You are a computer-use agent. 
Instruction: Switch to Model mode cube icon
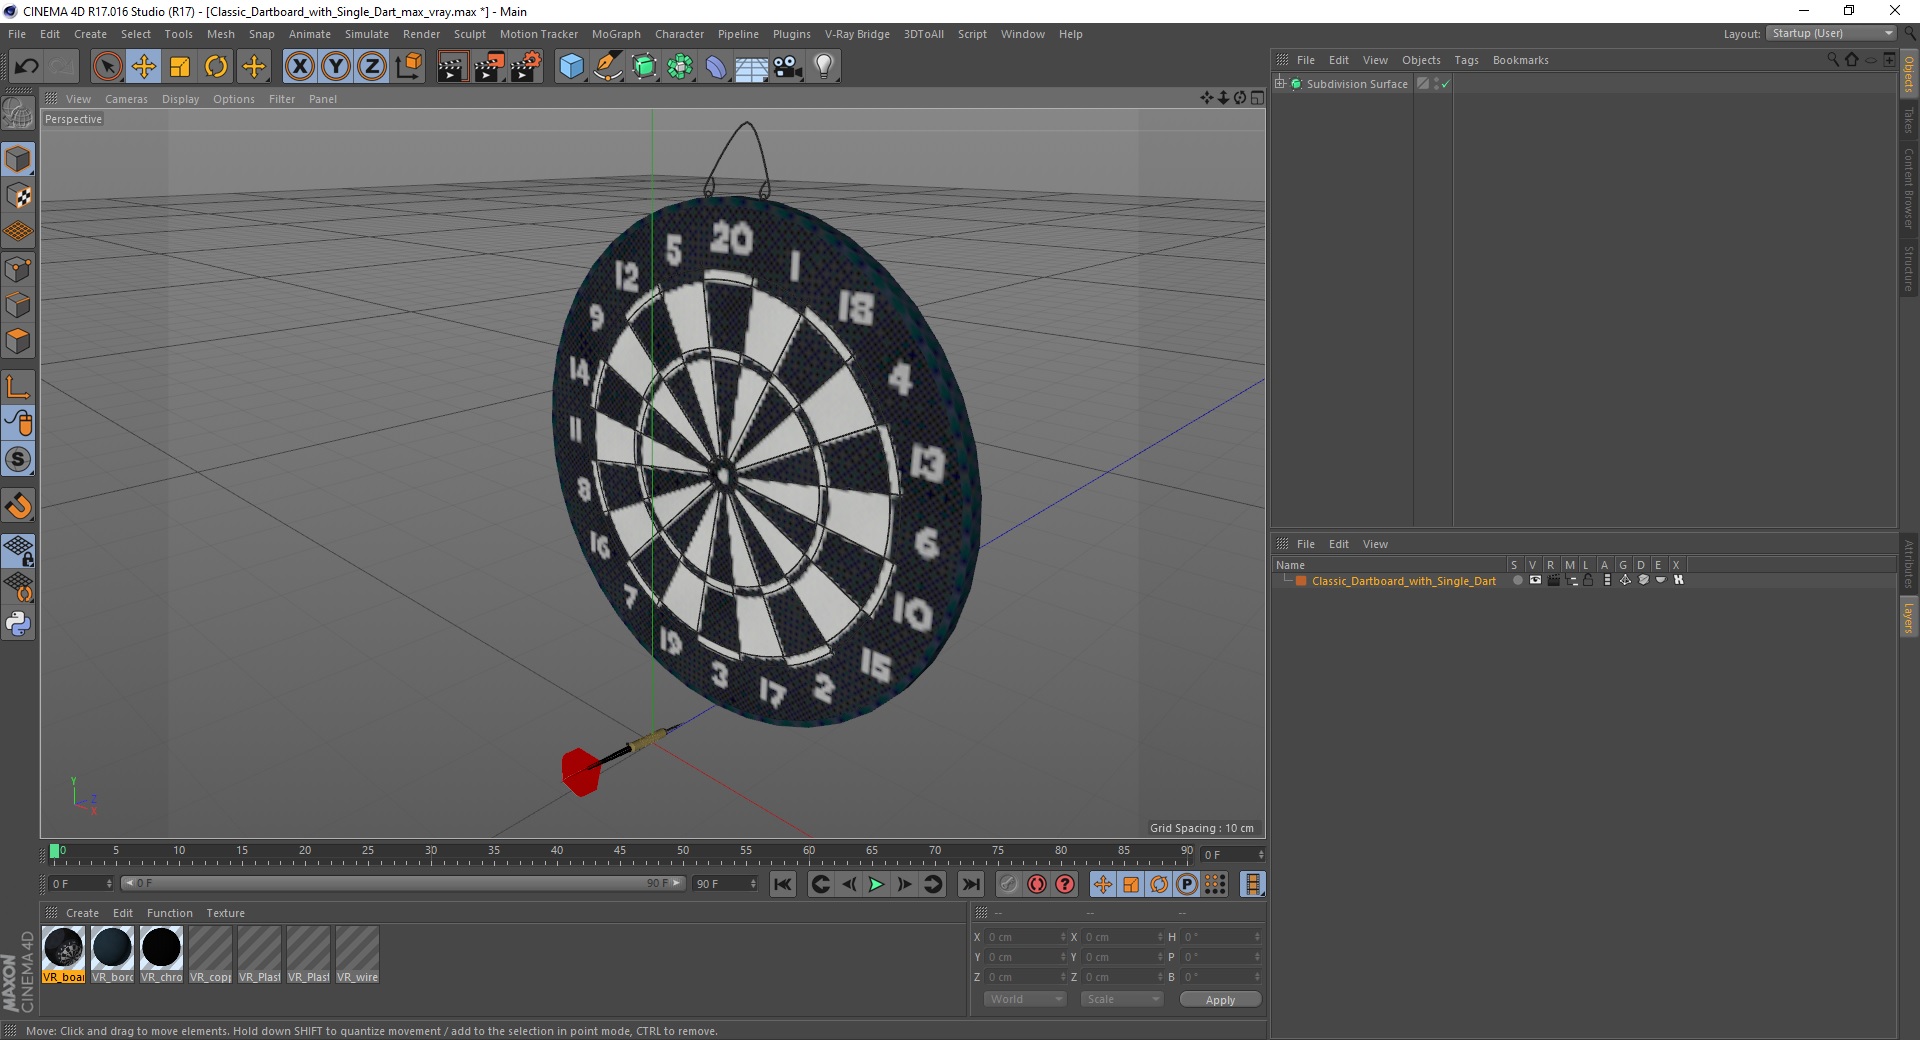(x=18, y=159)
